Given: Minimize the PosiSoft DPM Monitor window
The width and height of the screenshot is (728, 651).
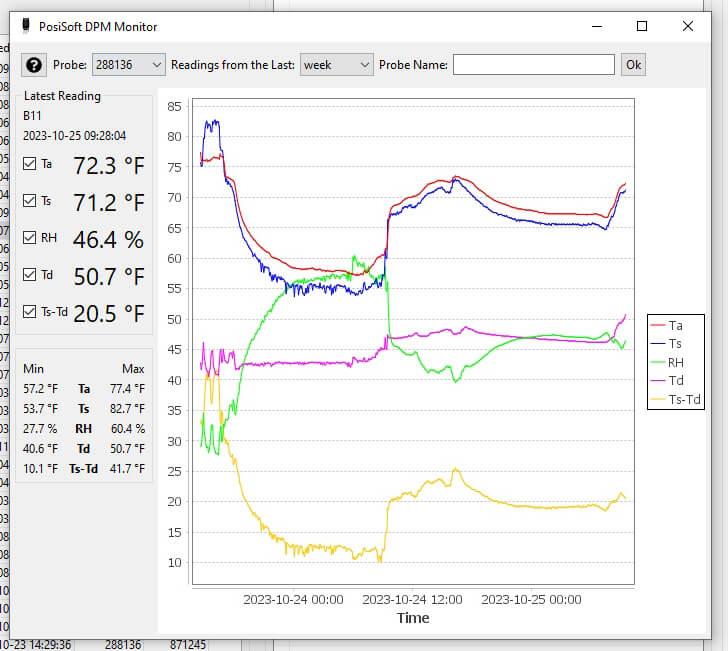Looking at the screenshot, I should click(596, 27).
